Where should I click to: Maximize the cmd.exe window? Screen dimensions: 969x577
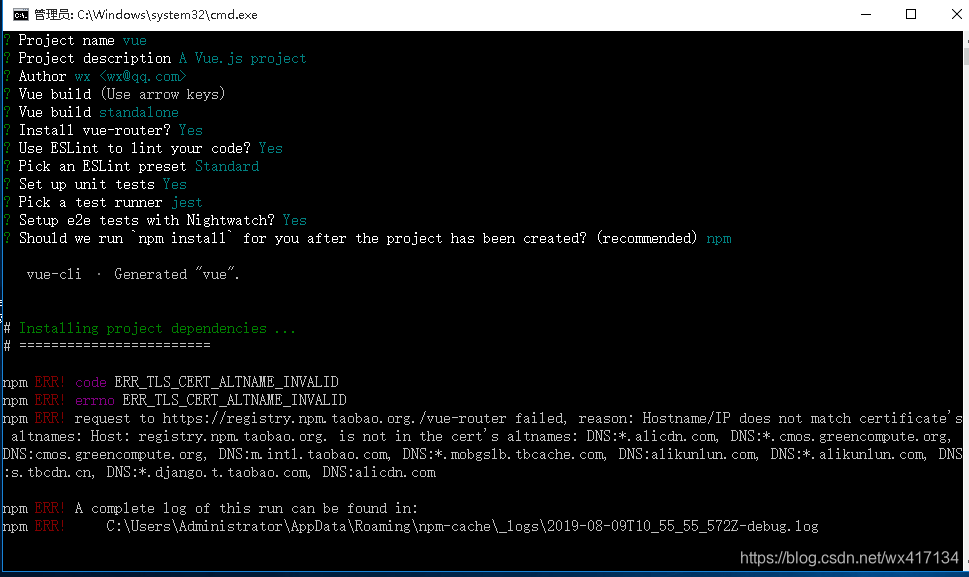911,15
